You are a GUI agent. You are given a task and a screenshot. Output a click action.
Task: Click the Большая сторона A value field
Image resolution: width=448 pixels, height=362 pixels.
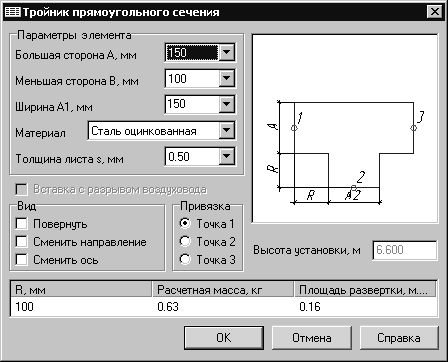click(x=192, y=53)
